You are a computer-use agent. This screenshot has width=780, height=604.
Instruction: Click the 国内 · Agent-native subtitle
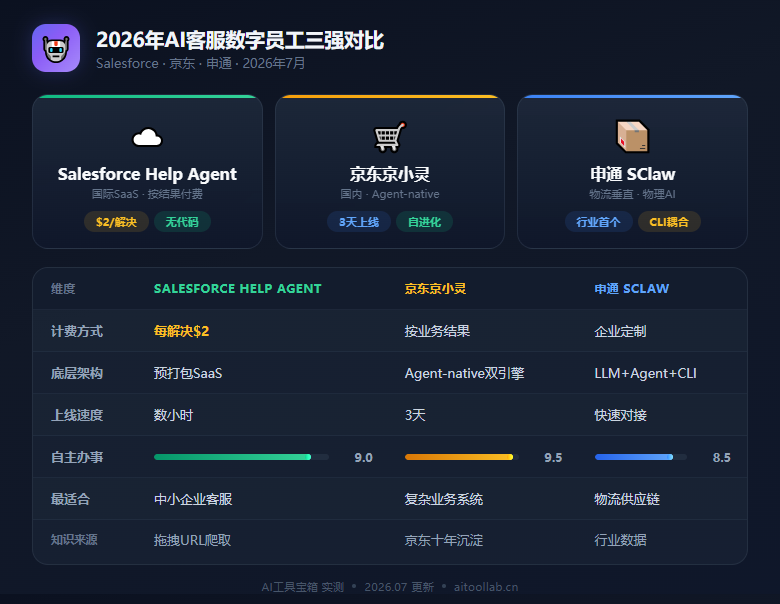click(390, 194)
